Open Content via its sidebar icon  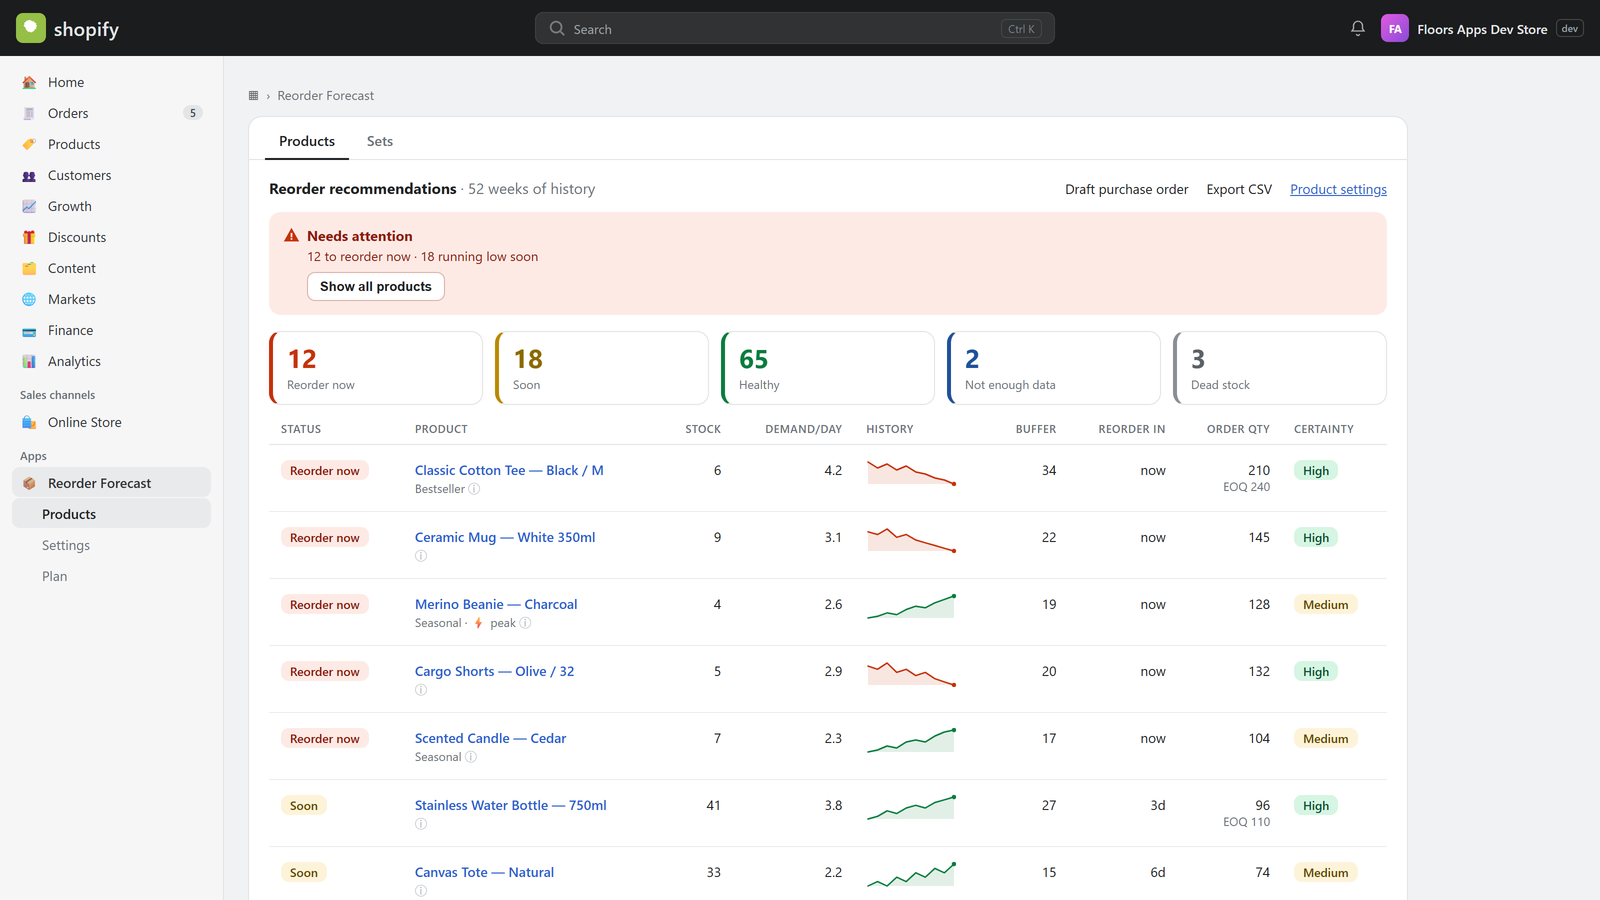coord(29,269)
